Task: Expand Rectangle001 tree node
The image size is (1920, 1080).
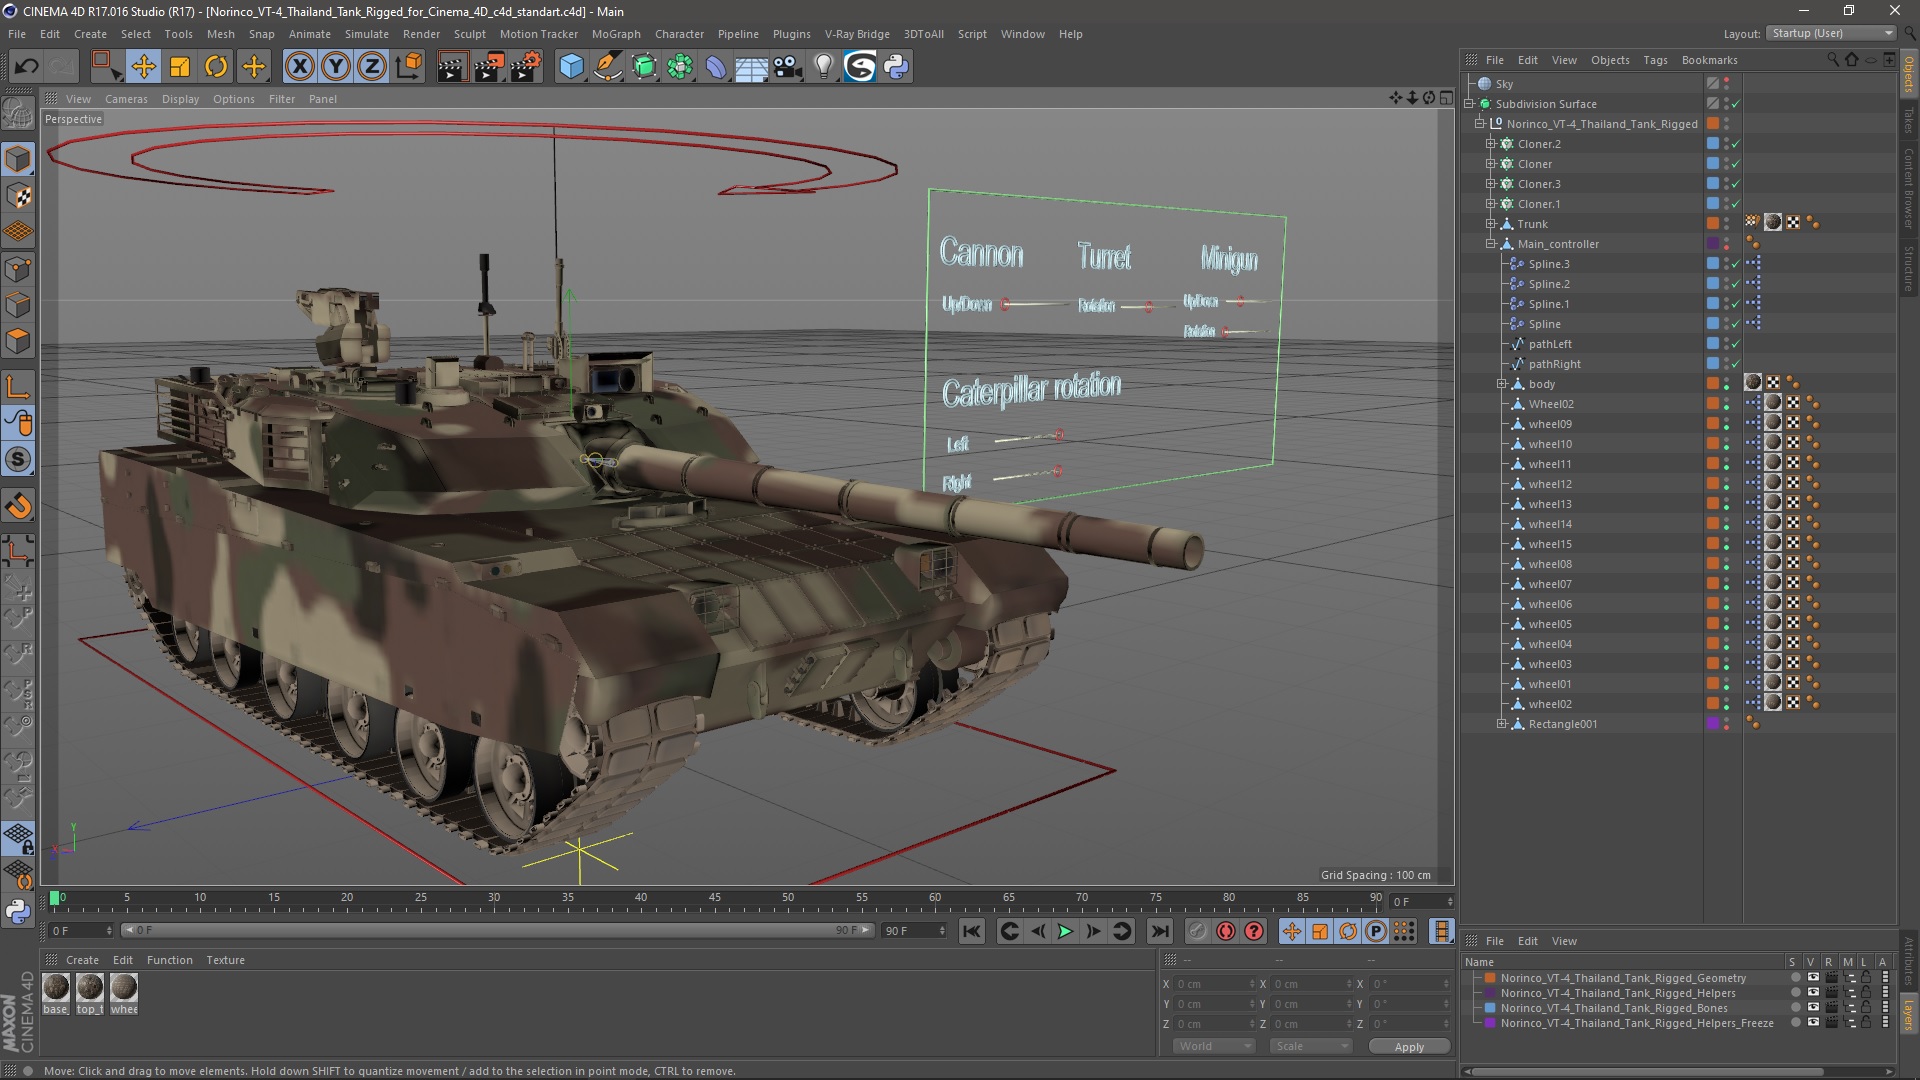Action: click(x=1502, y=724)
